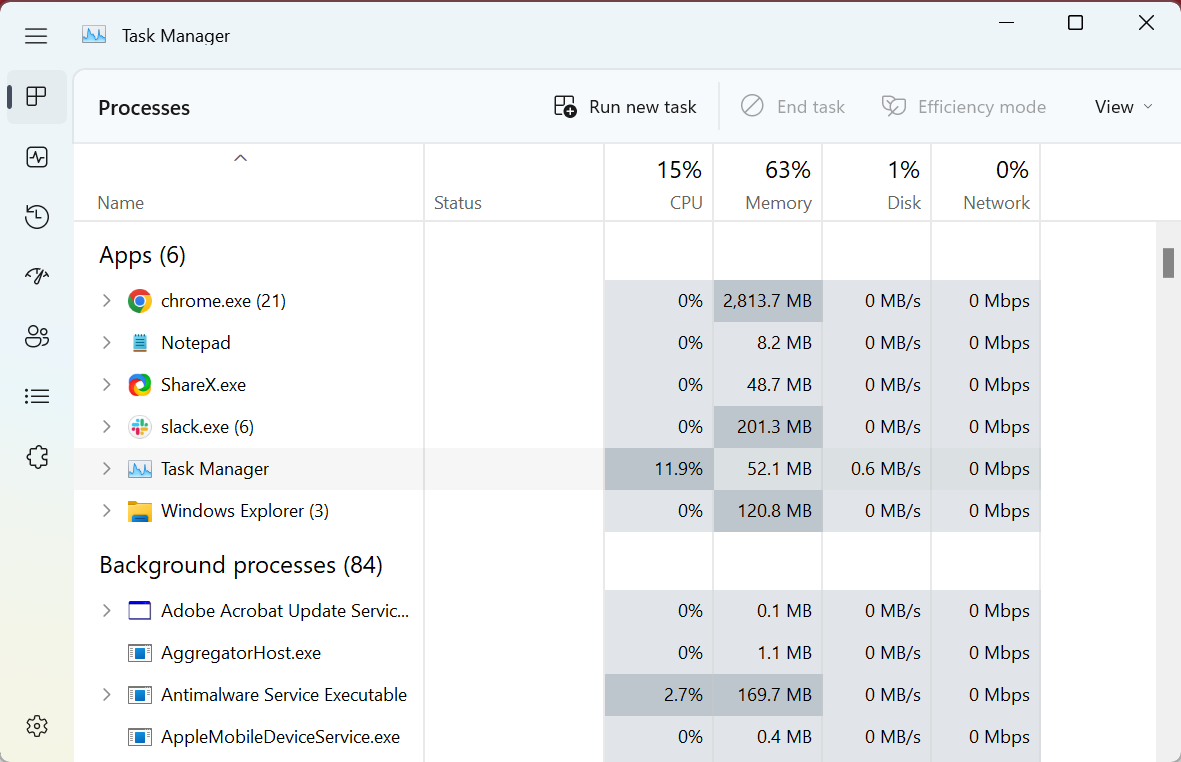
Task: Open the hamburger navigation menu
Action: click(x=36, y=35)
